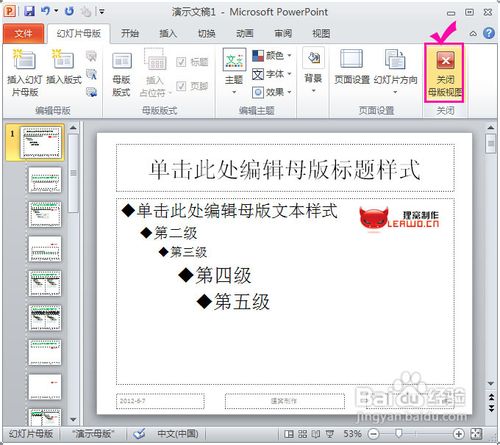Expand the Colors (颜色) dropdown

pos(271,55)
